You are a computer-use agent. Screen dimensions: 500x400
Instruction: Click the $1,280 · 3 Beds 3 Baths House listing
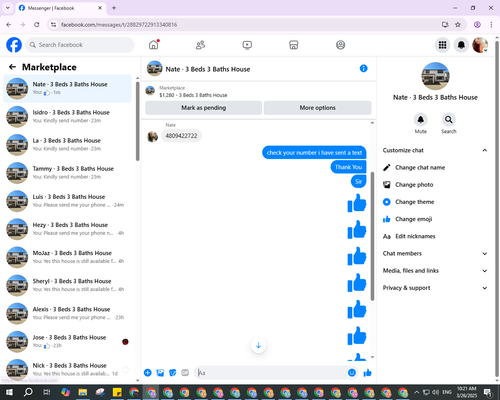click(x=193, y=95)
